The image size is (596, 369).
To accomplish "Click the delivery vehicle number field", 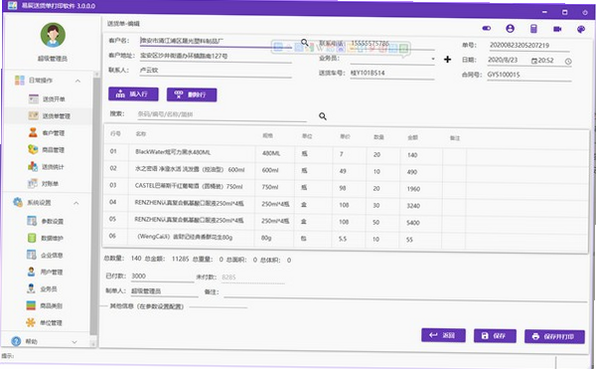I will pos(392,73).
